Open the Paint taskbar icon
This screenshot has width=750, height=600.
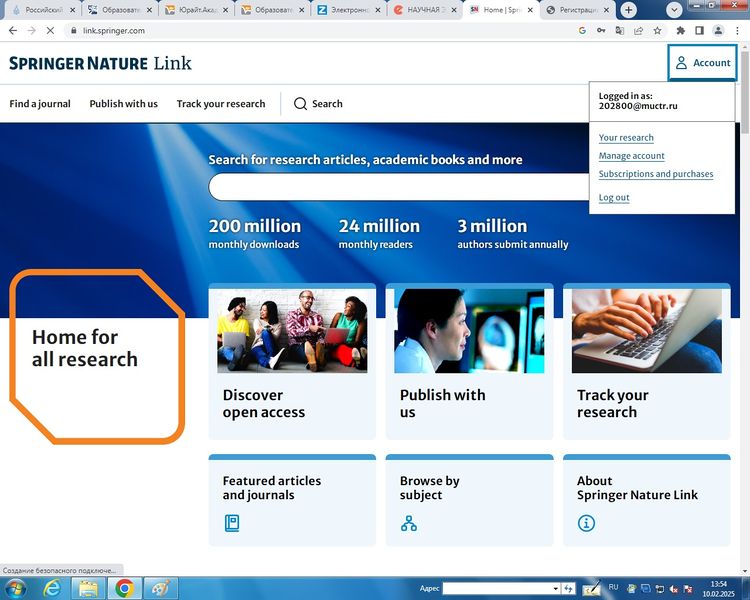pyautogui.click(x=161, y=588)
